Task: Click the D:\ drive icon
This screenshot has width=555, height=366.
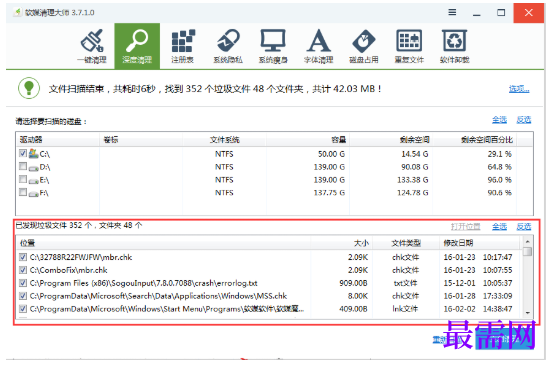Action: pos(34,168)
